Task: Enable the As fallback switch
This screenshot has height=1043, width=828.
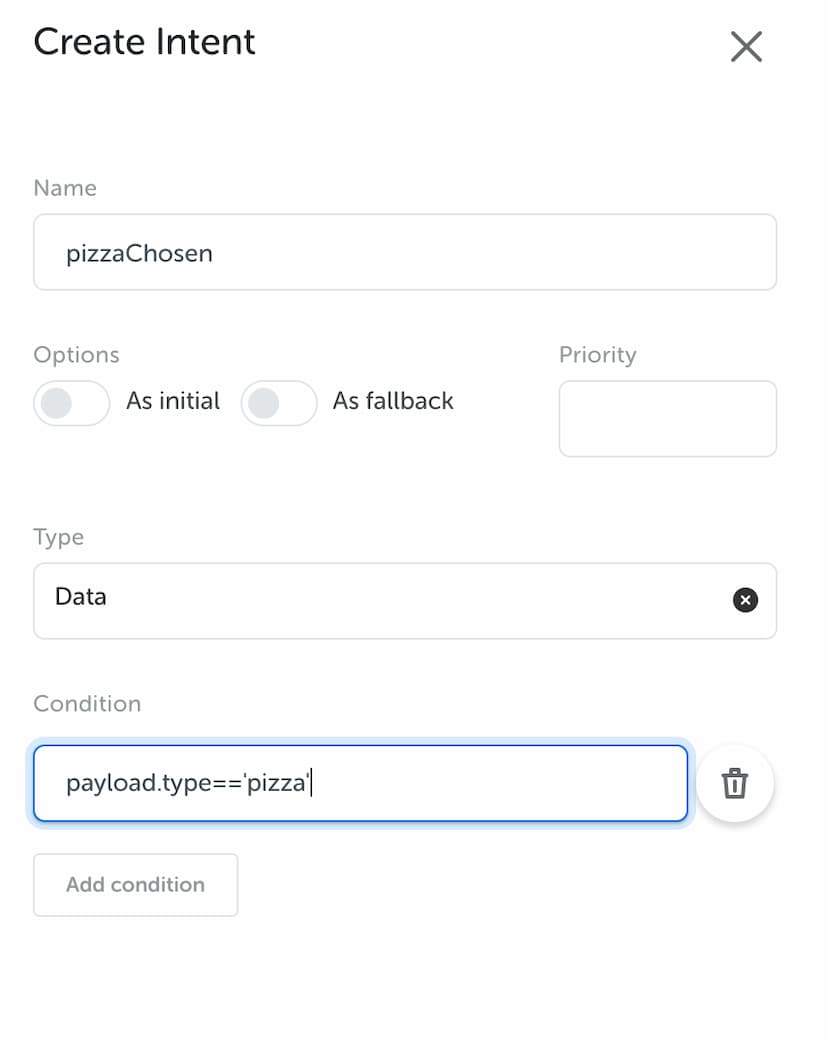Action: tap(279, 402)
